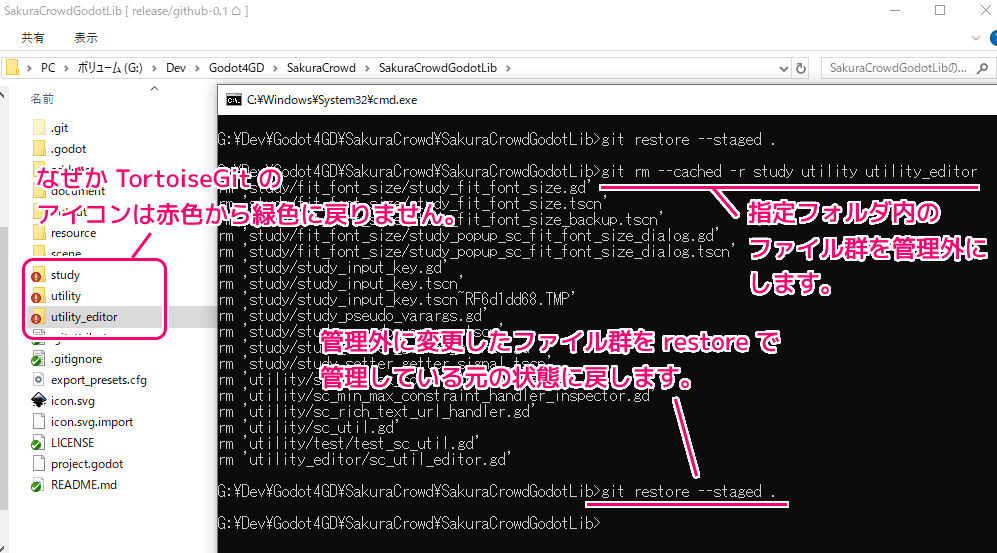Click the README.md file icon
This screenshot has width=997, height=553.
point(40,485)
